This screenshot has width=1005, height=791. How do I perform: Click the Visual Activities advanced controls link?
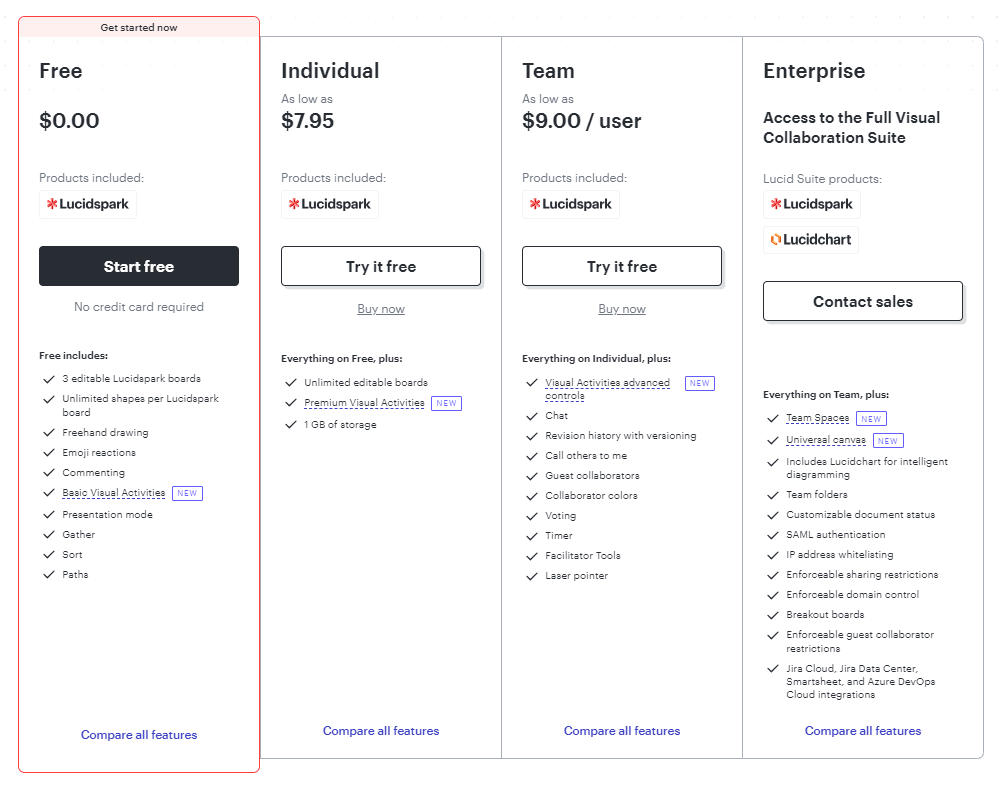coord(607,384)
